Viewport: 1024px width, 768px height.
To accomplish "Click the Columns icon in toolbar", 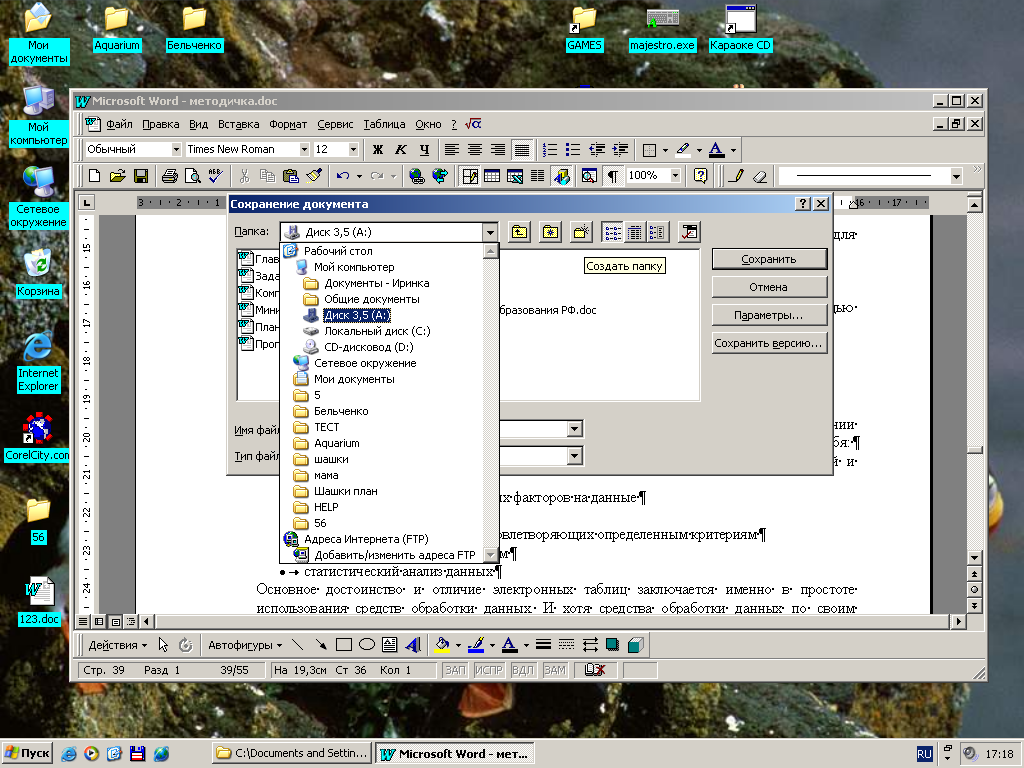I will (537, 176).
